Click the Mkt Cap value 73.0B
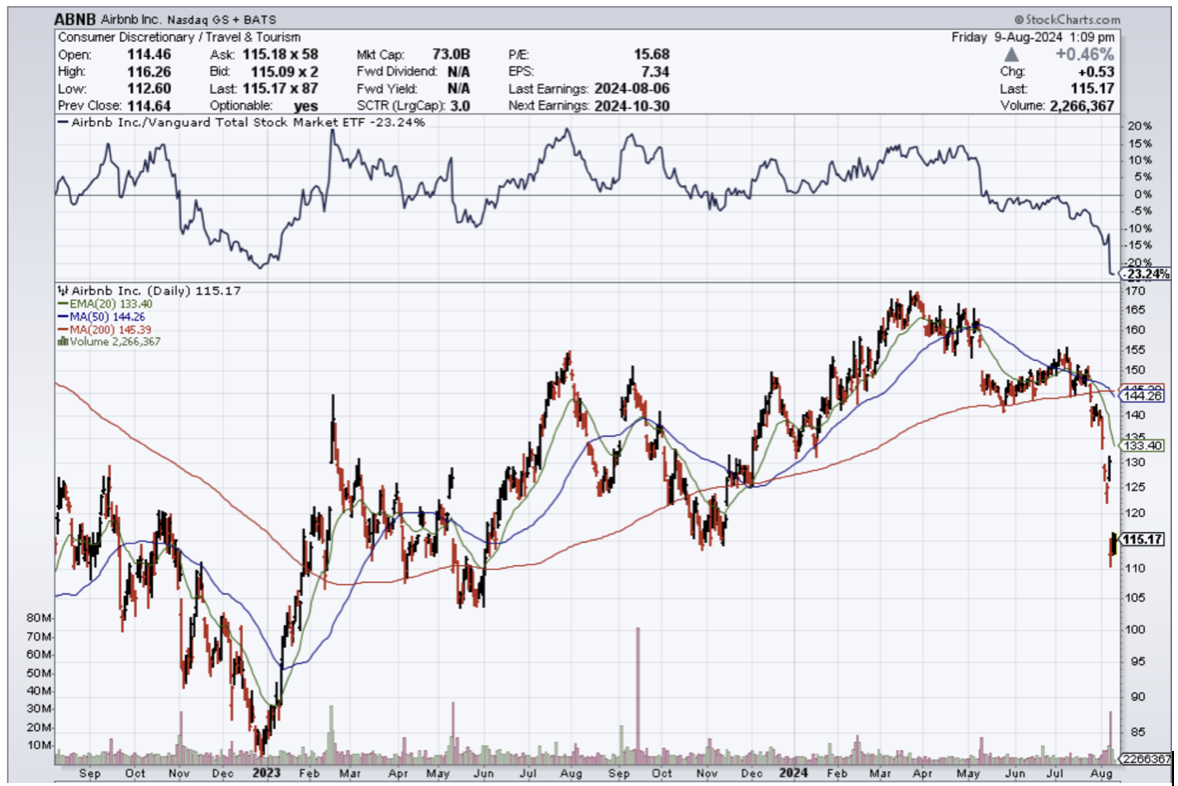The width and height of the screenshot is (1178, 786). (x=451, y=54)
